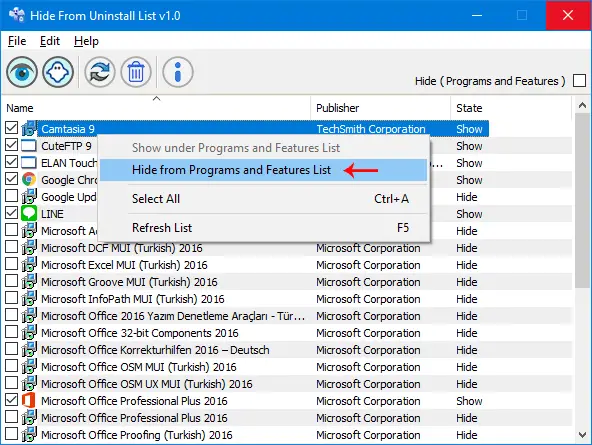Image resolution: width=592 pixels, height=445 pixels.
Task: Click the trash can toolbar icon
Action: [x=136, y=72]
